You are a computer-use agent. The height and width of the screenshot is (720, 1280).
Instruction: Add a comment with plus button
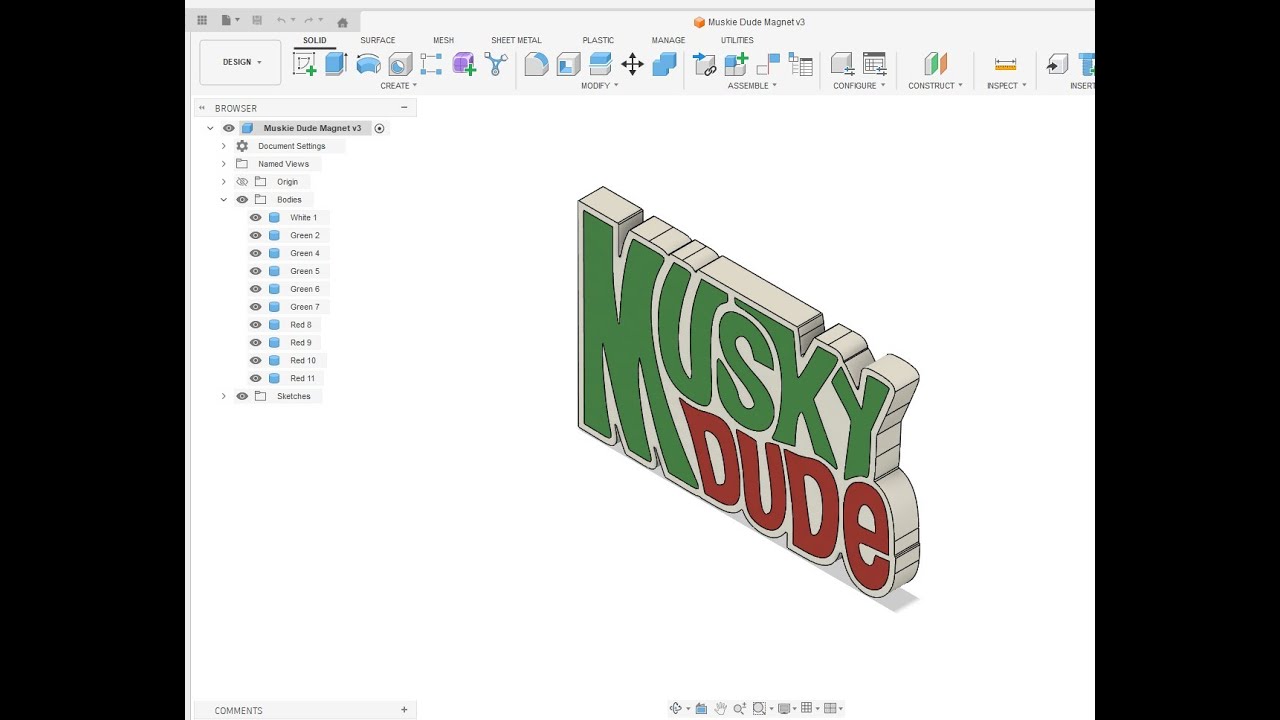pos(404,710)
